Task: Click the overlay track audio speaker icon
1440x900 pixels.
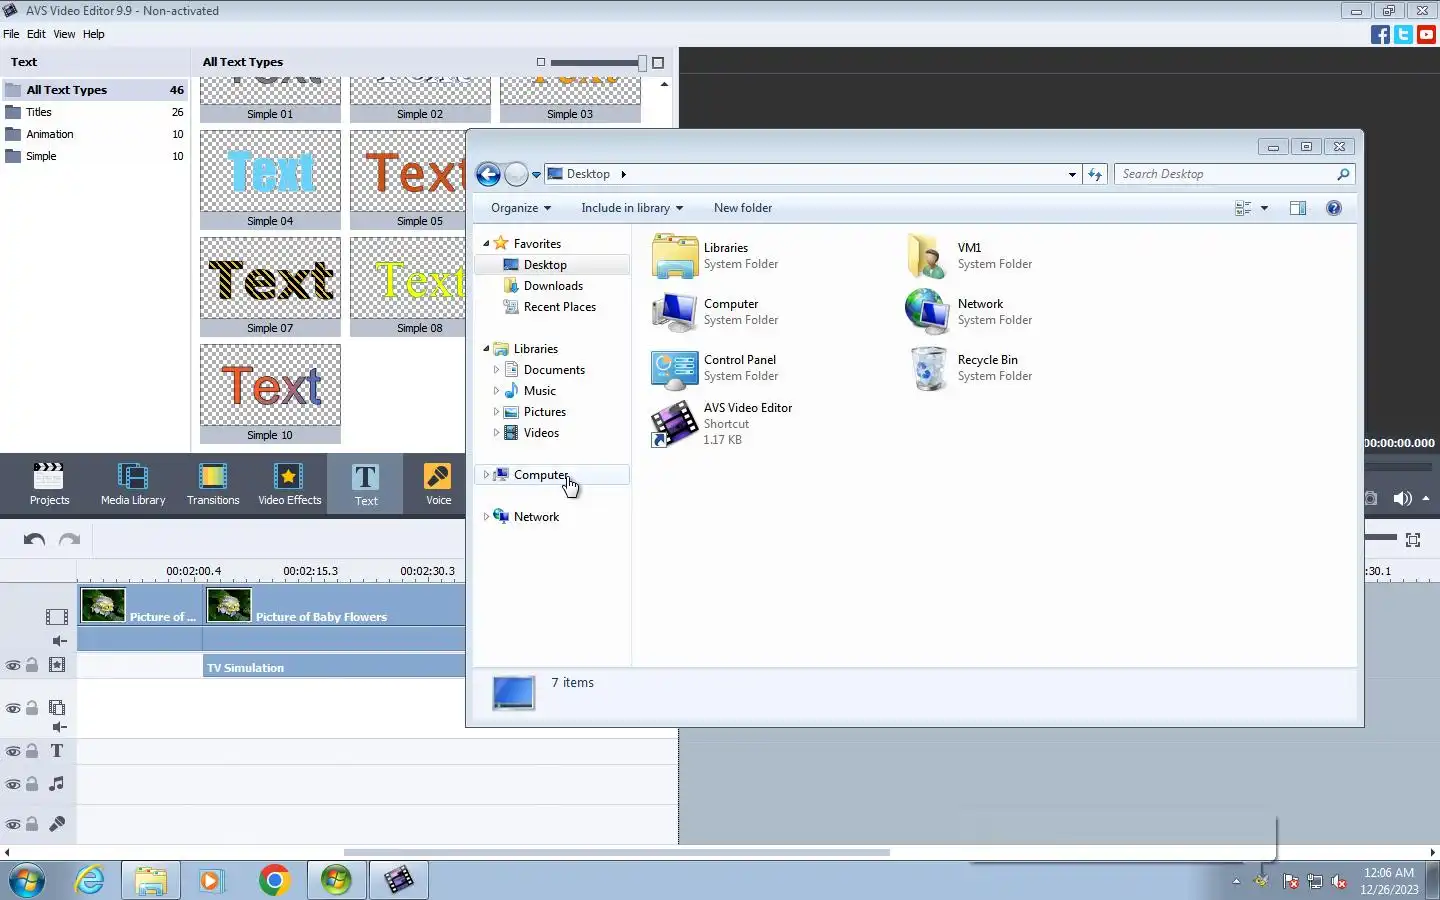Action: pyautogui.click(x=60, y=727)
